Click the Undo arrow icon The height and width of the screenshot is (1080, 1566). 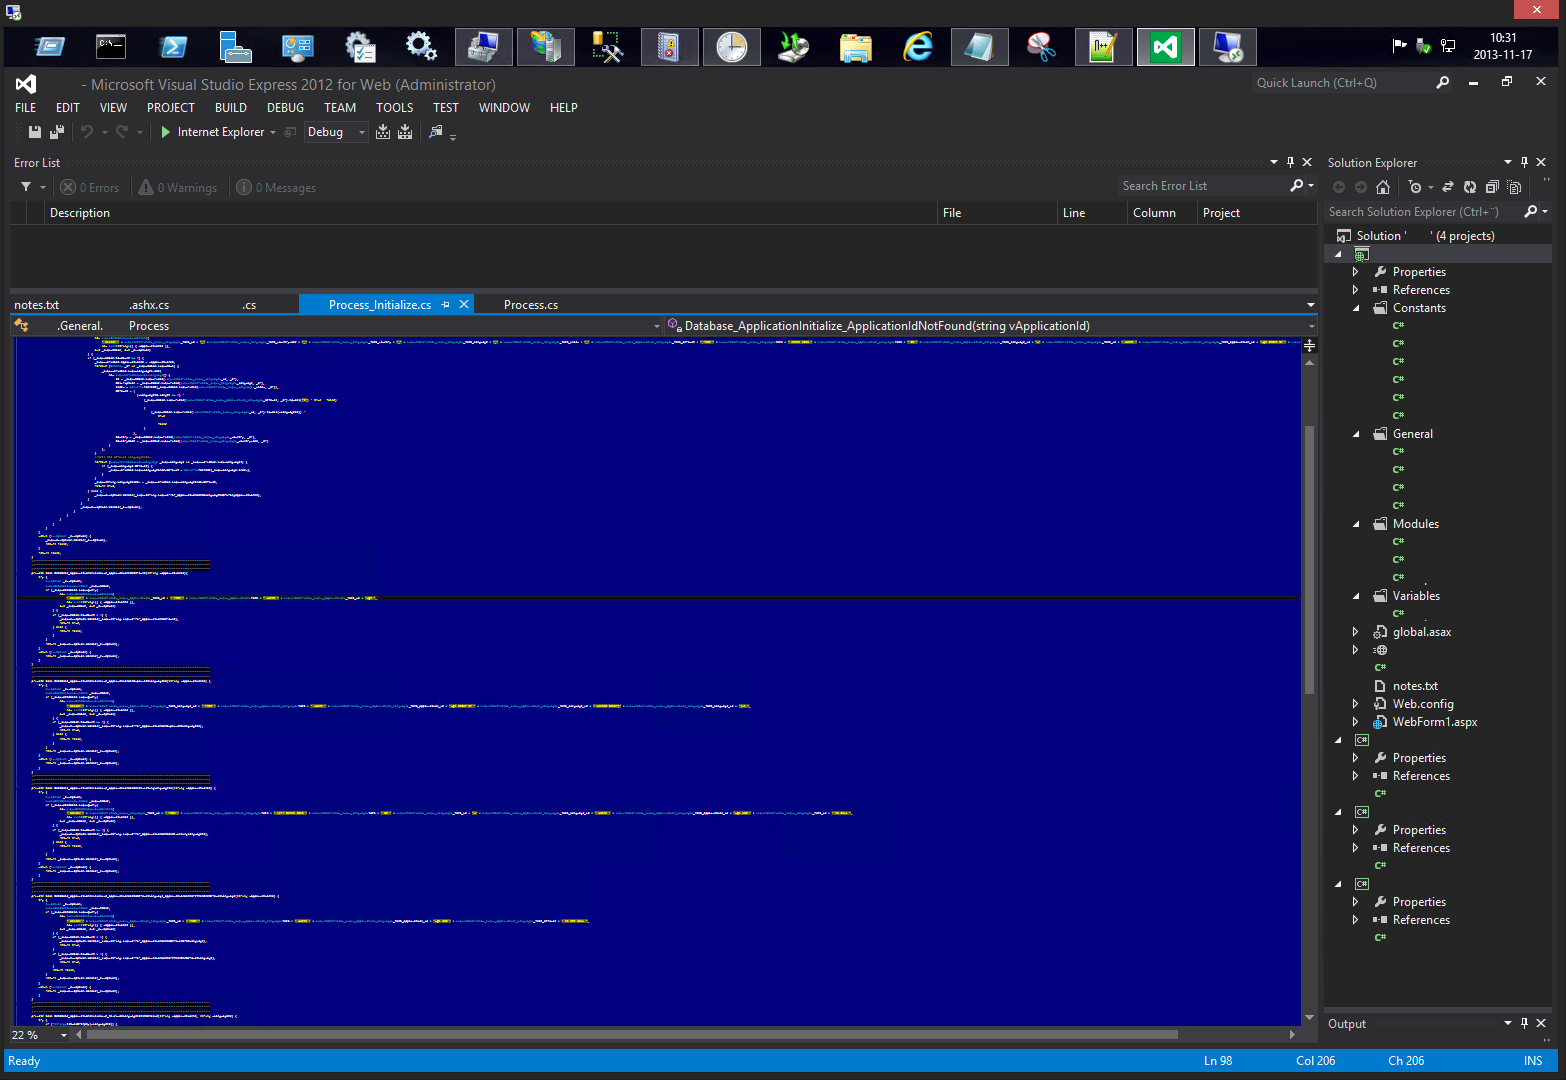click(x=87, y=132)
